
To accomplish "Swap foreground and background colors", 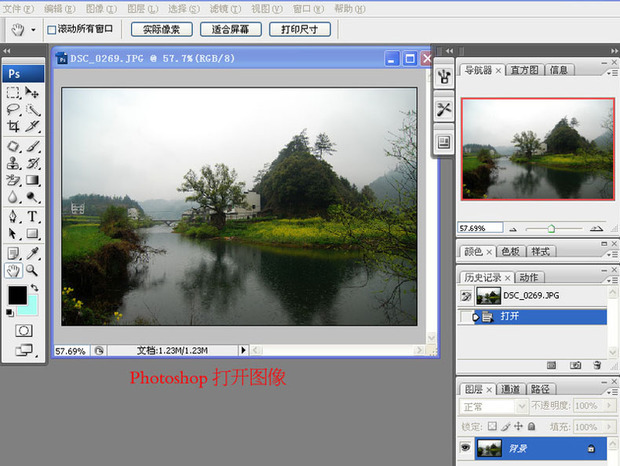I will pyautogui.click(x=34, y=288).
